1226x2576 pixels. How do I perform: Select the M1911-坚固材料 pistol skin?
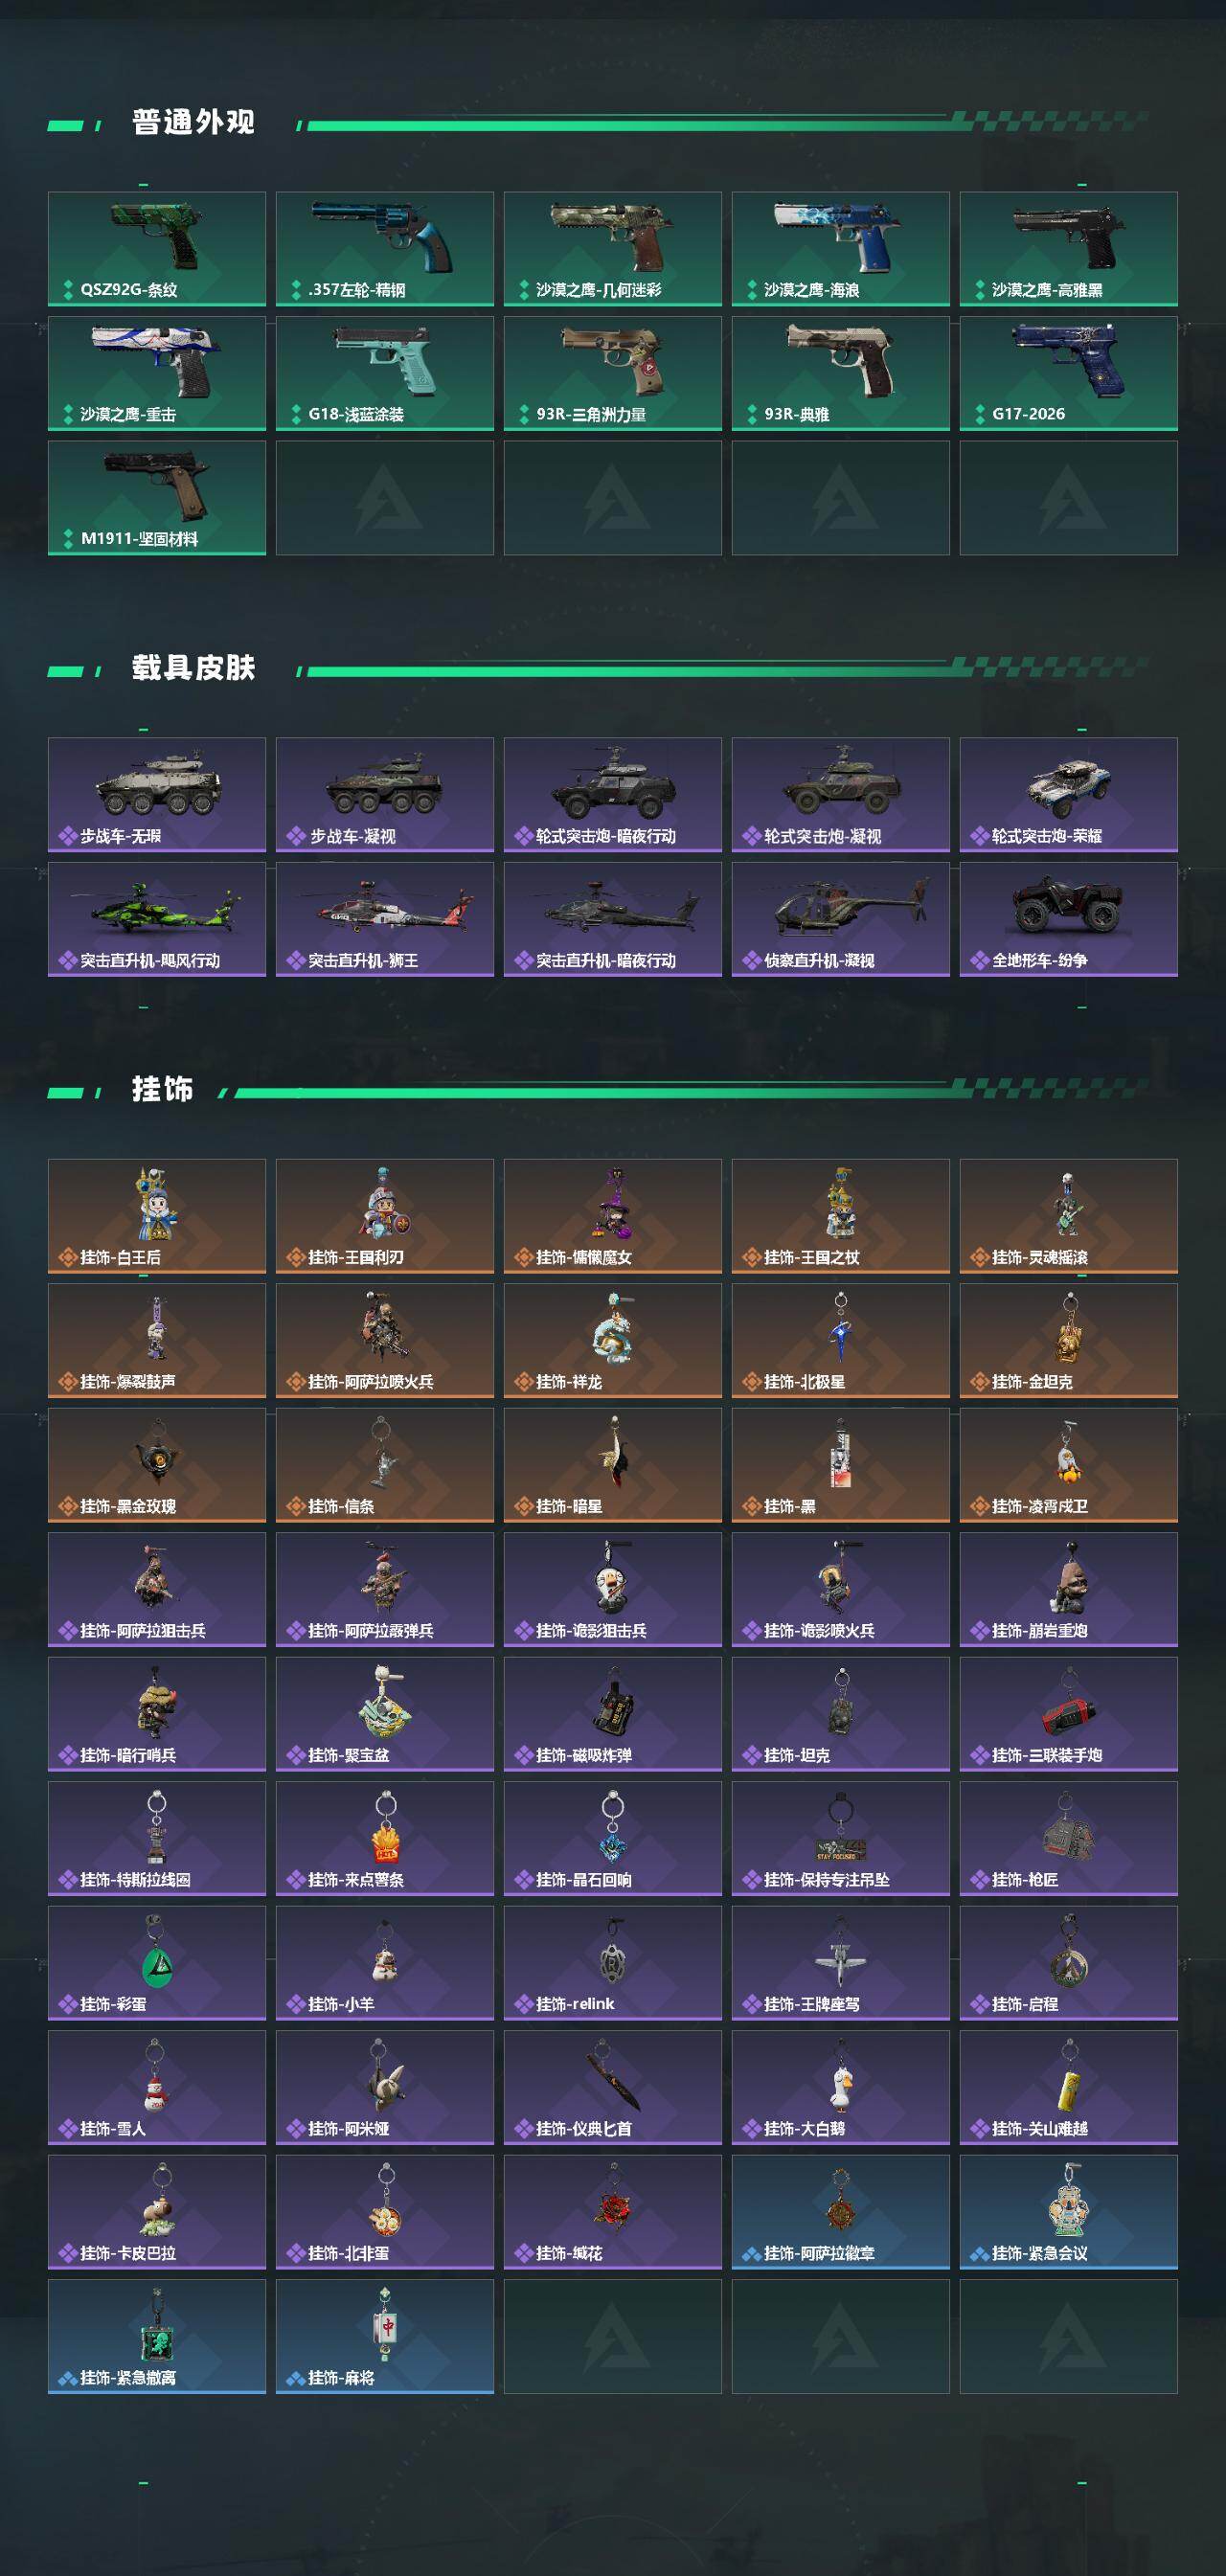pos(157,498)
